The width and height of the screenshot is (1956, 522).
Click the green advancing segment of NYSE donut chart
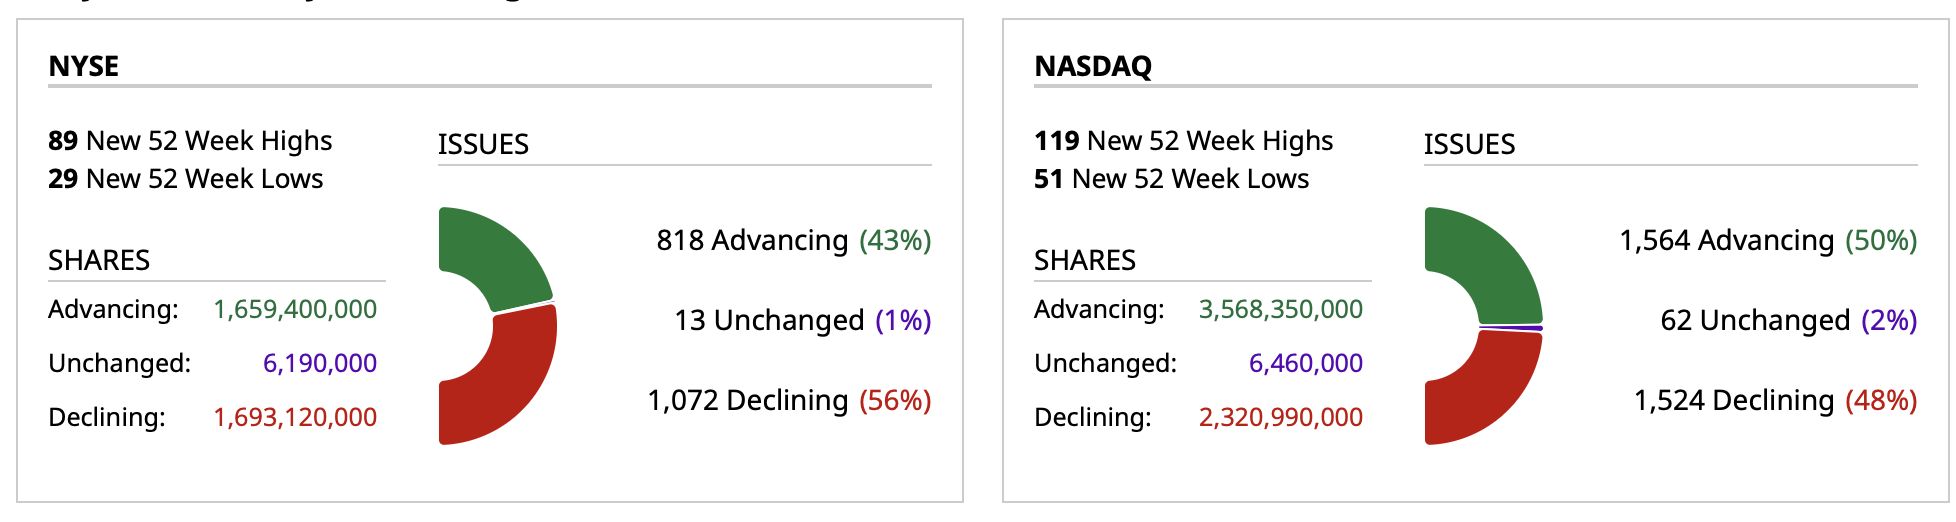pos(497,254)
